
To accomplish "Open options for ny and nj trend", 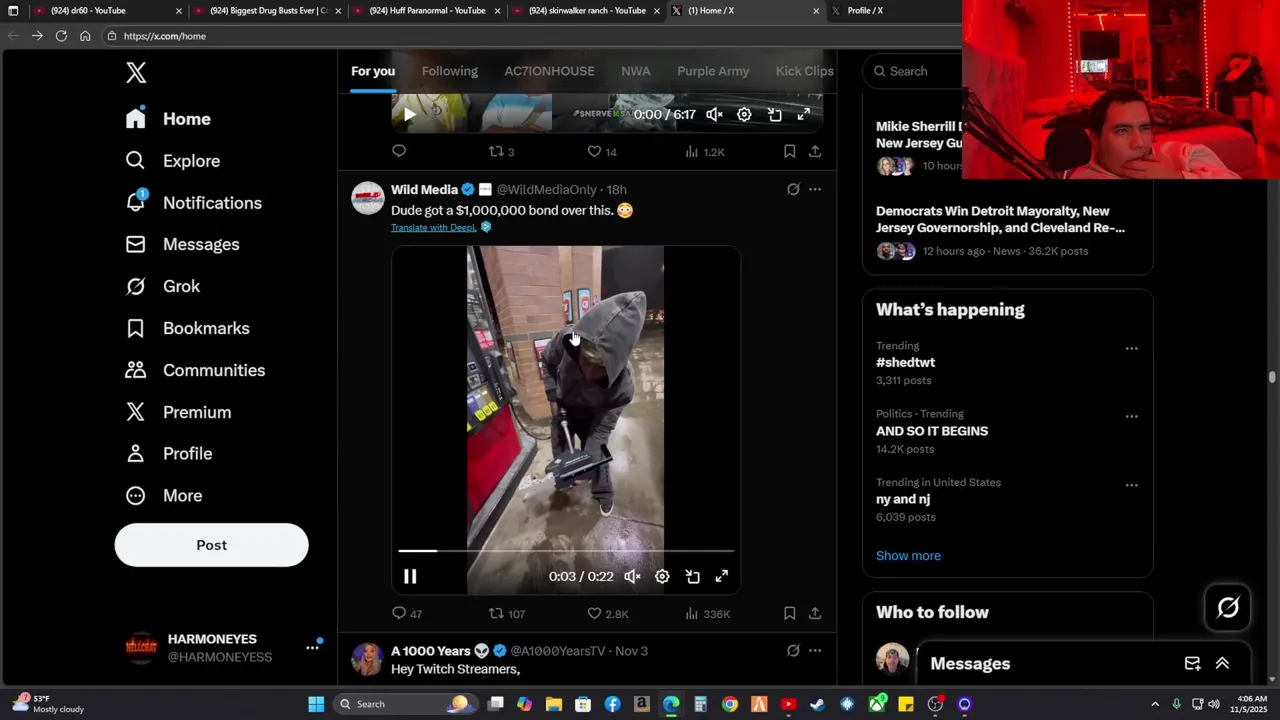I will pyautogui.click(x=1131, y=485).
